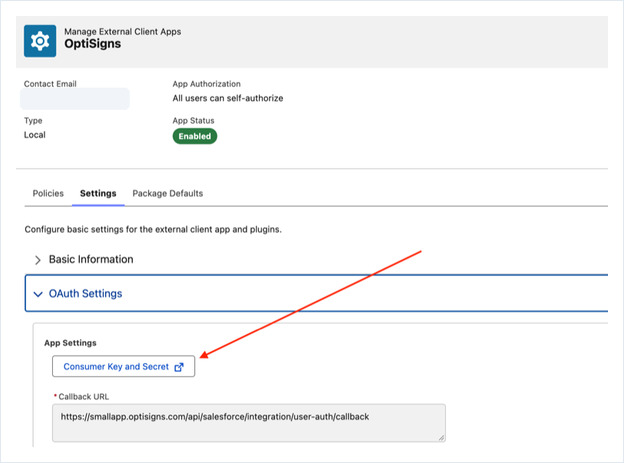Viewport: 624px width, 463px height.
Task: Click 'All users can self-authorize' text
Action: point(228,98)
